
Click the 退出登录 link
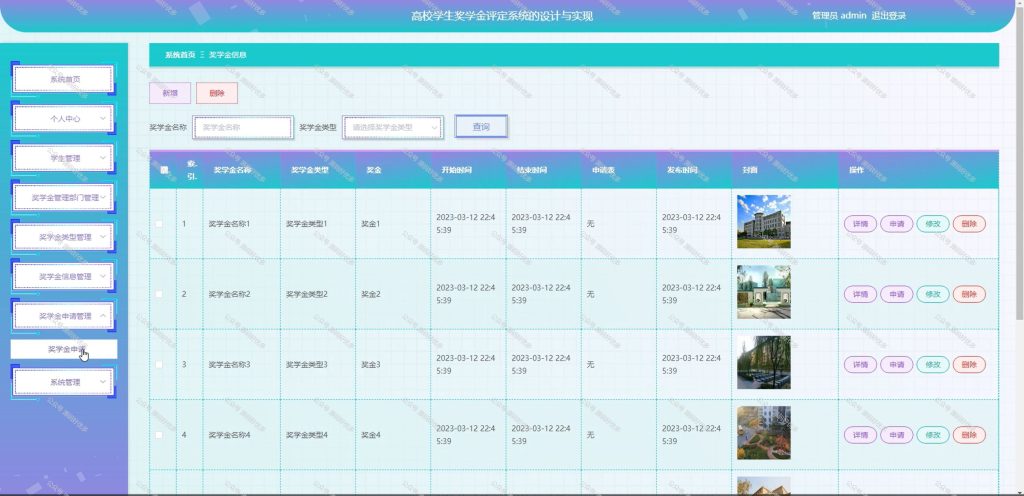888,16
